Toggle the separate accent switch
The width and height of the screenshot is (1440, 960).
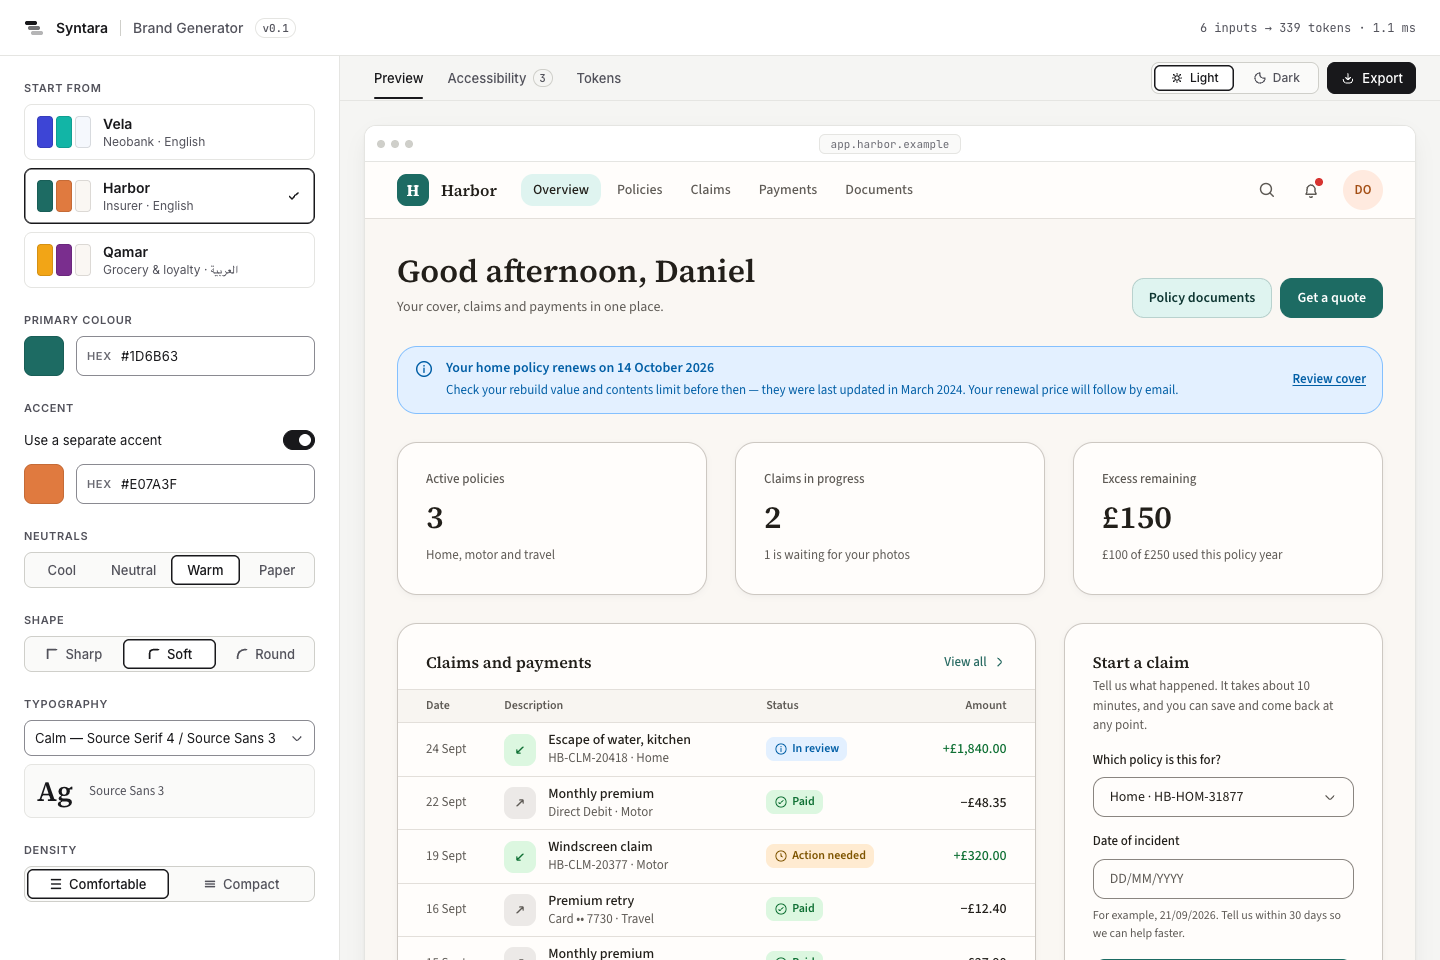pos(299,440)
